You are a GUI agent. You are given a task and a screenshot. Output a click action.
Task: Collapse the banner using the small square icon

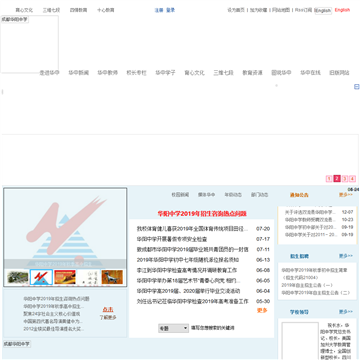tap(356, 87)
